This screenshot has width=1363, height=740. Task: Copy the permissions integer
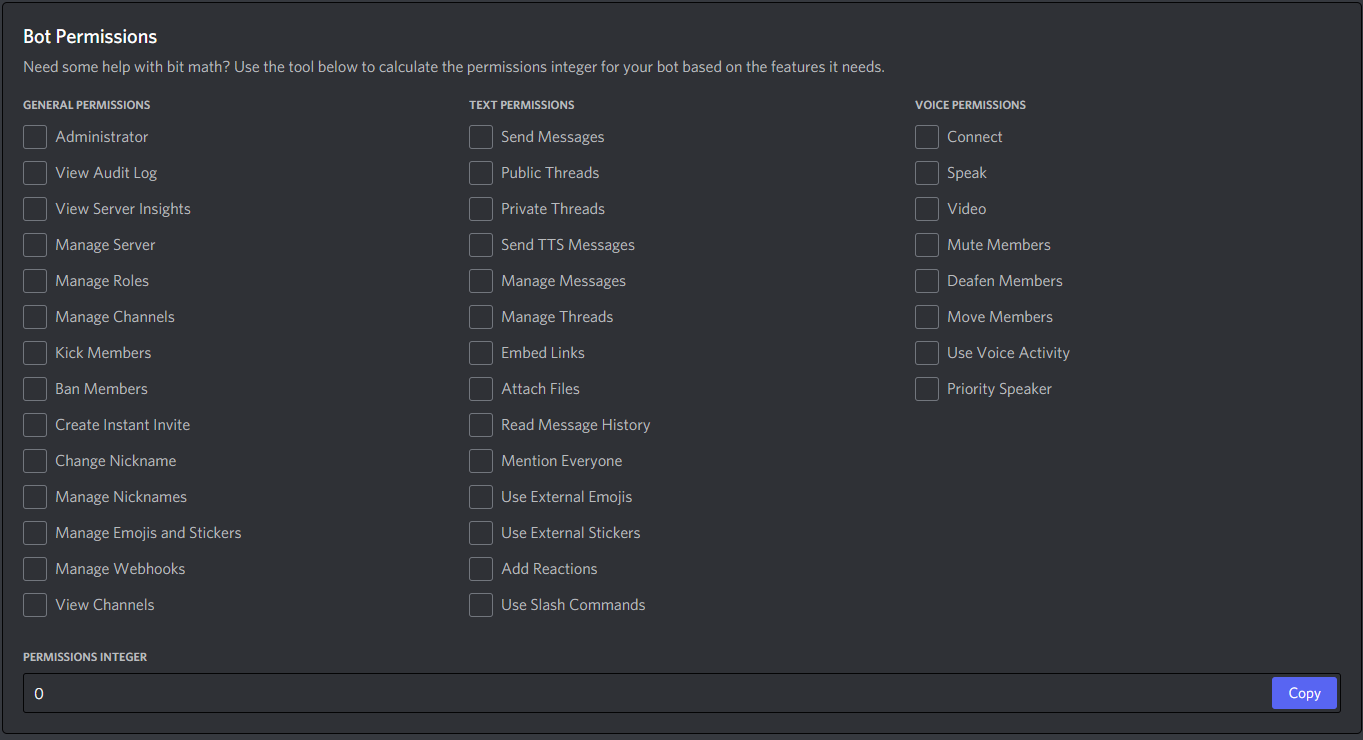(x=1304, y=692)
